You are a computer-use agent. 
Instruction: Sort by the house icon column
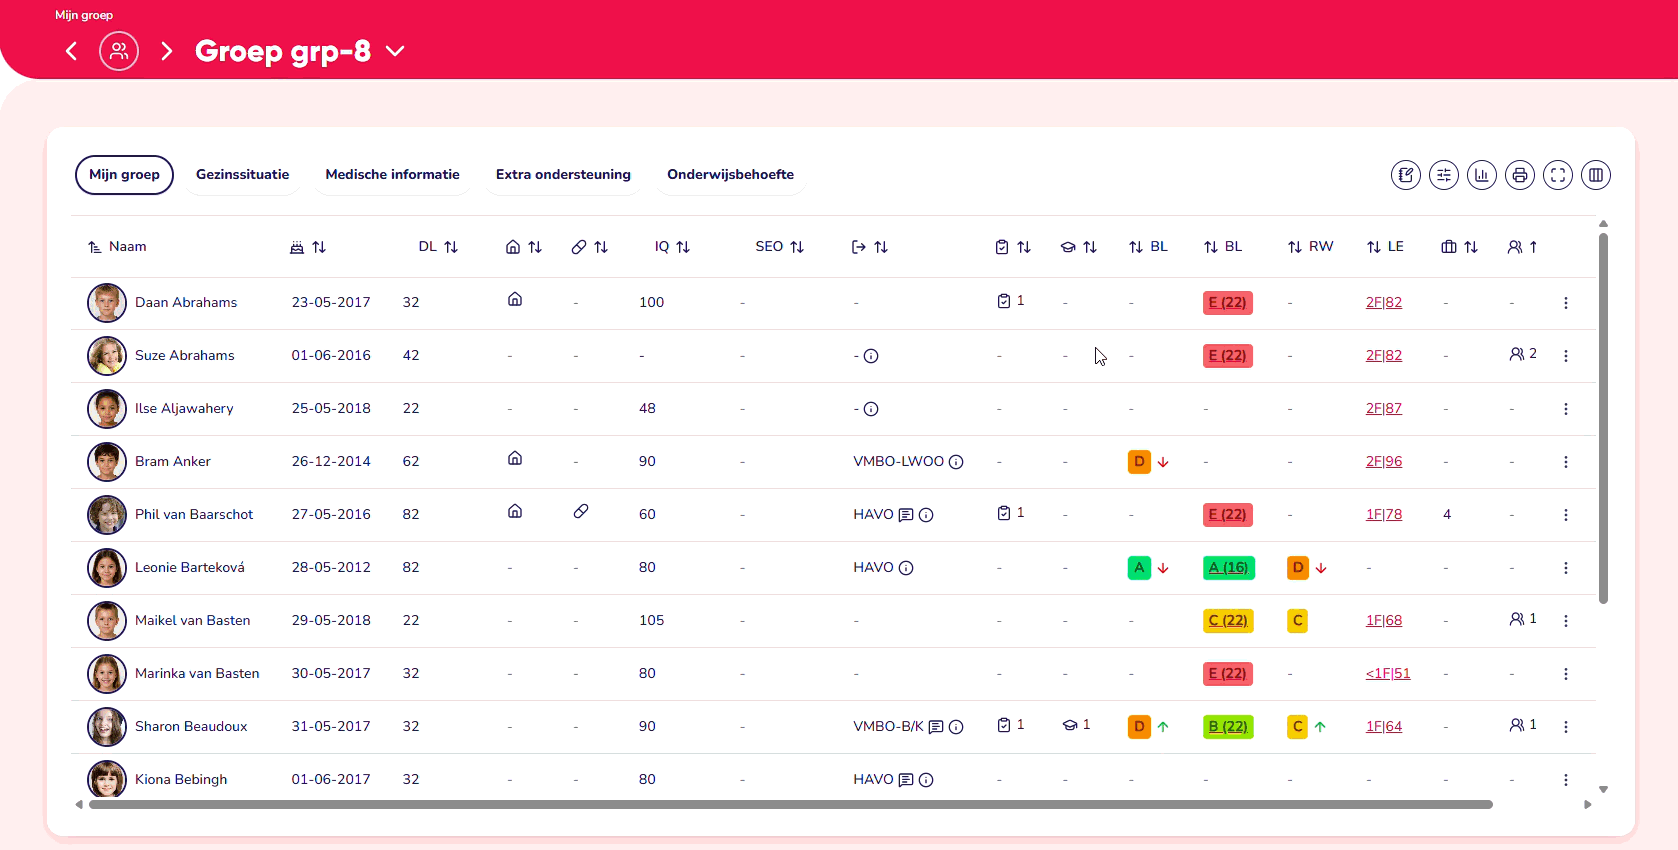tap(524, 247)
